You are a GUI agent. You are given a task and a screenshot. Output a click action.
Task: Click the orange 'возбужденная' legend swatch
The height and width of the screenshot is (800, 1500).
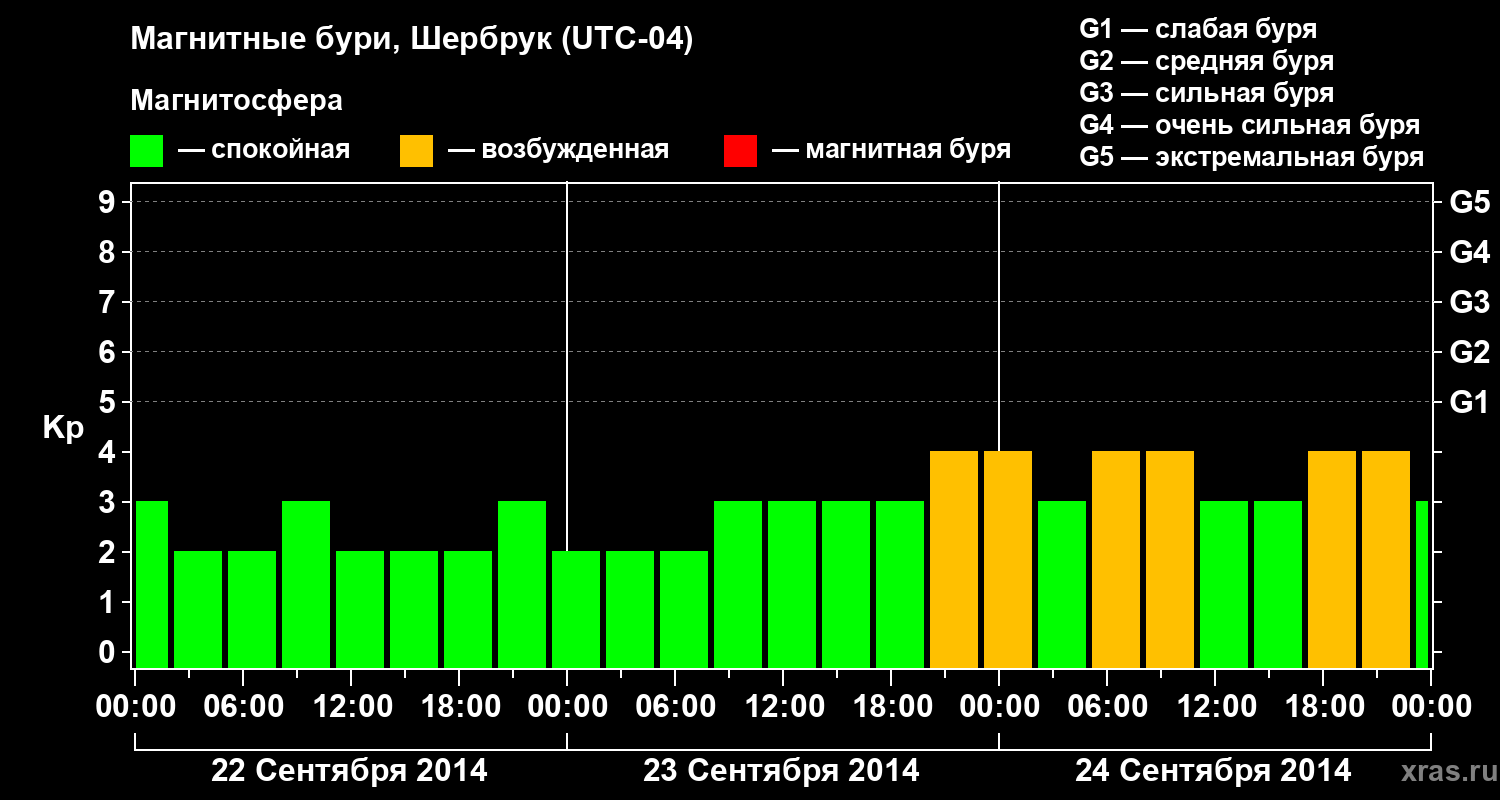pos(416,151)
